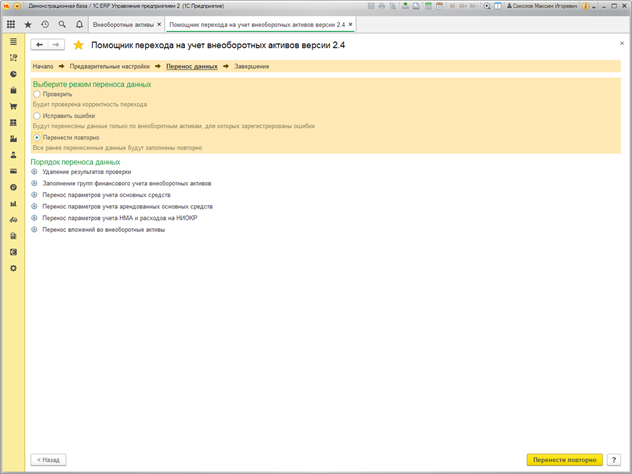
Task: Open the Personnel person section
Action: pyautogui.click(x=13, y=155)
